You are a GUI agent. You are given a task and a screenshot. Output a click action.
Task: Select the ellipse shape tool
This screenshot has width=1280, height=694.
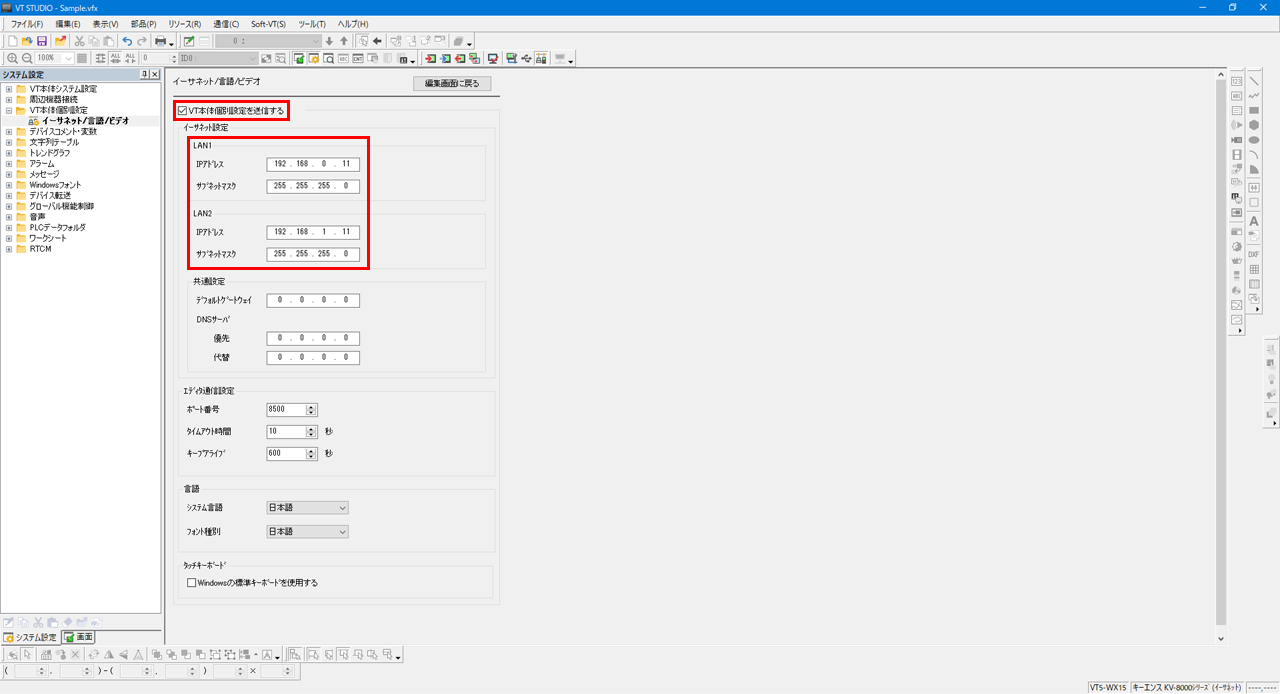pyautogui.click(x=1254, y=140)
